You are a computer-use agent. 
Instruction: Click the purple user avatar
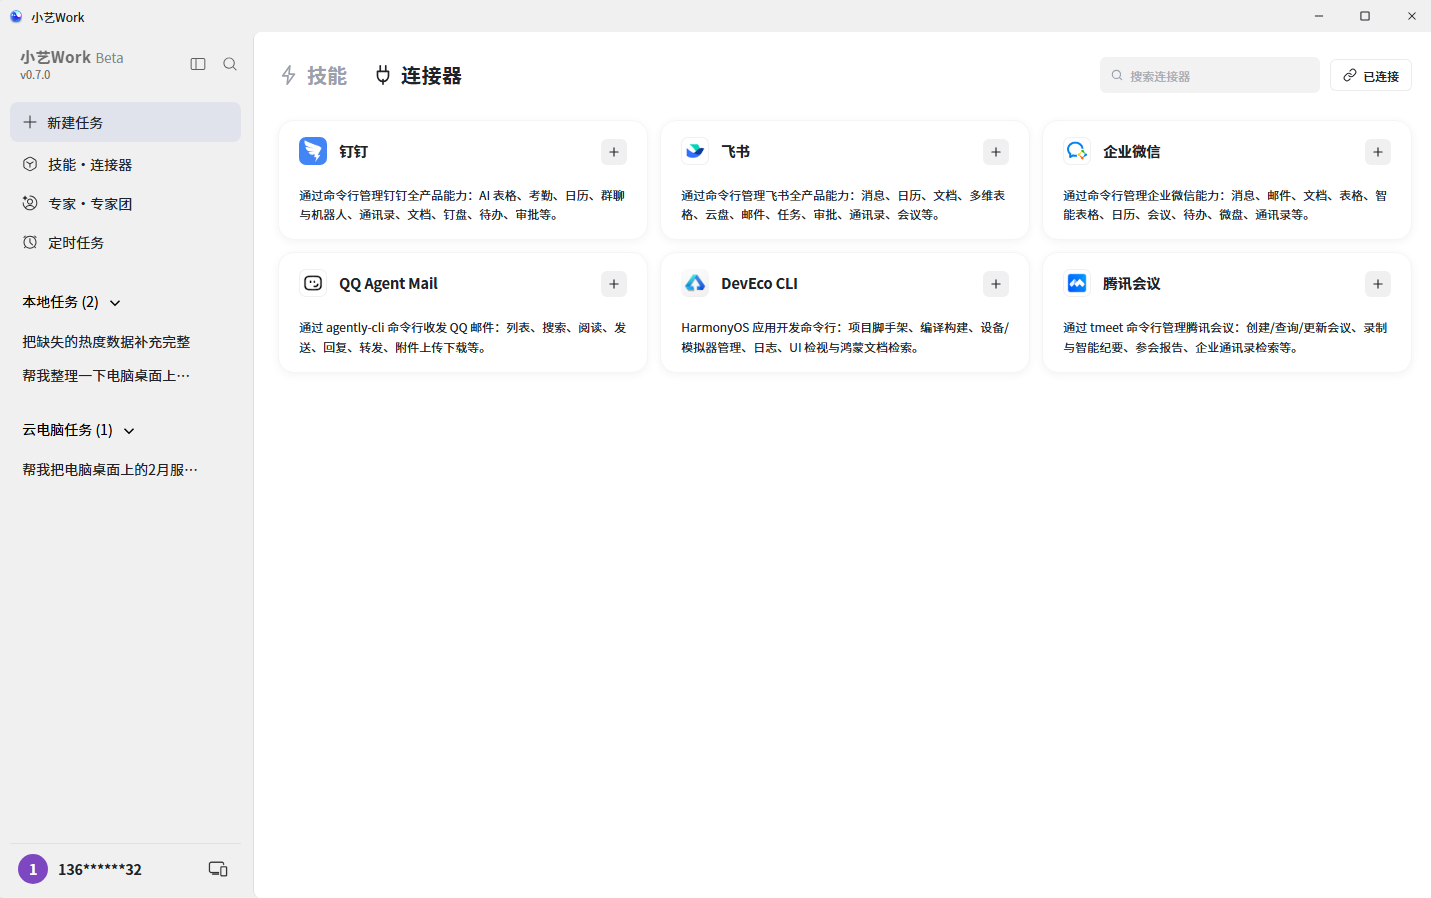pyautogui.click(x=33, y=869)
